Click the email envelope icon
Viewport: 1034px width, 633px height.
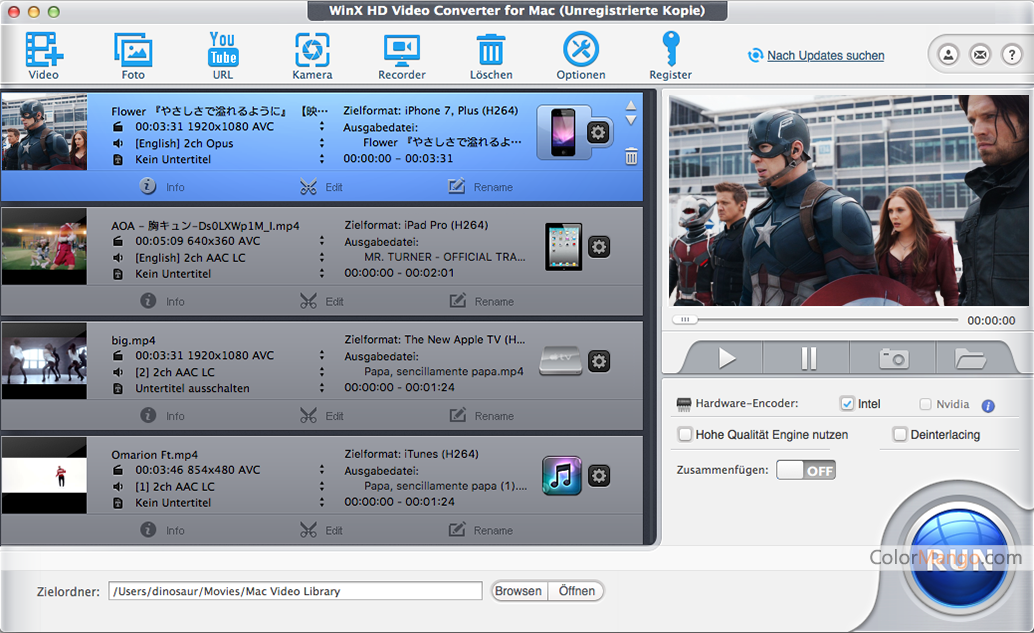pos(980,55)
